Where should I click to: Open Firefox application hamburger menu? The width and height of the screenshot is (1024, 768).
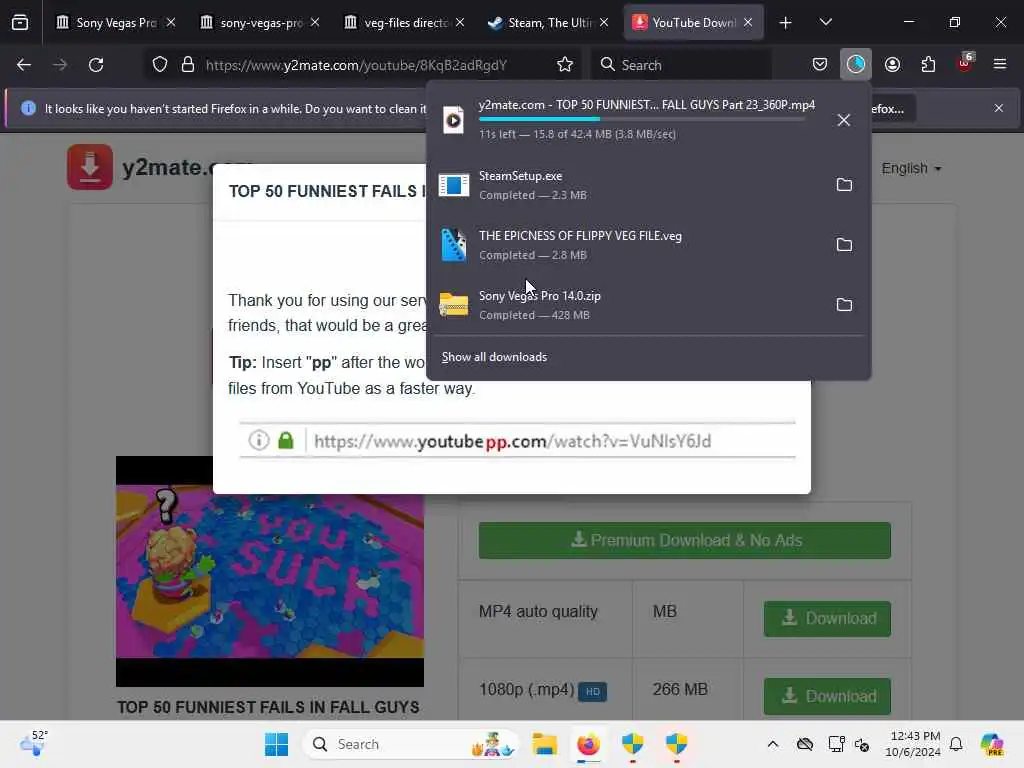1000,65
